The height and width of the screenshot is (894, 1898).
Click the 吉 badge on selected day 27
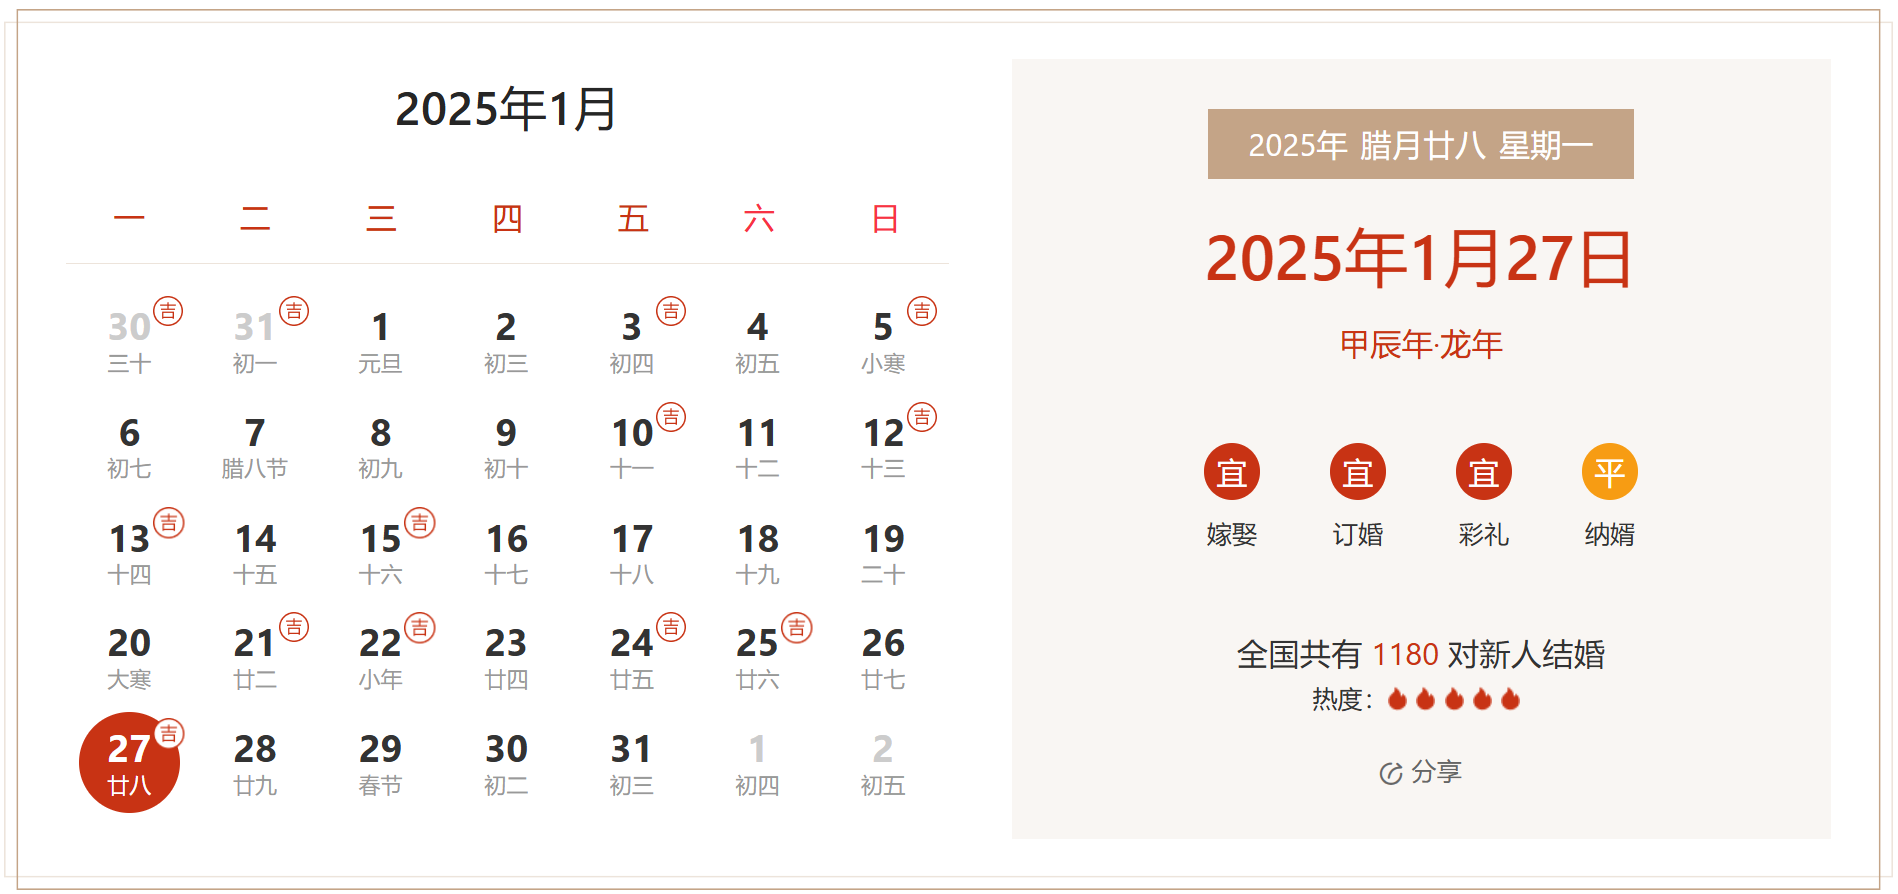[x=169, y=734]
